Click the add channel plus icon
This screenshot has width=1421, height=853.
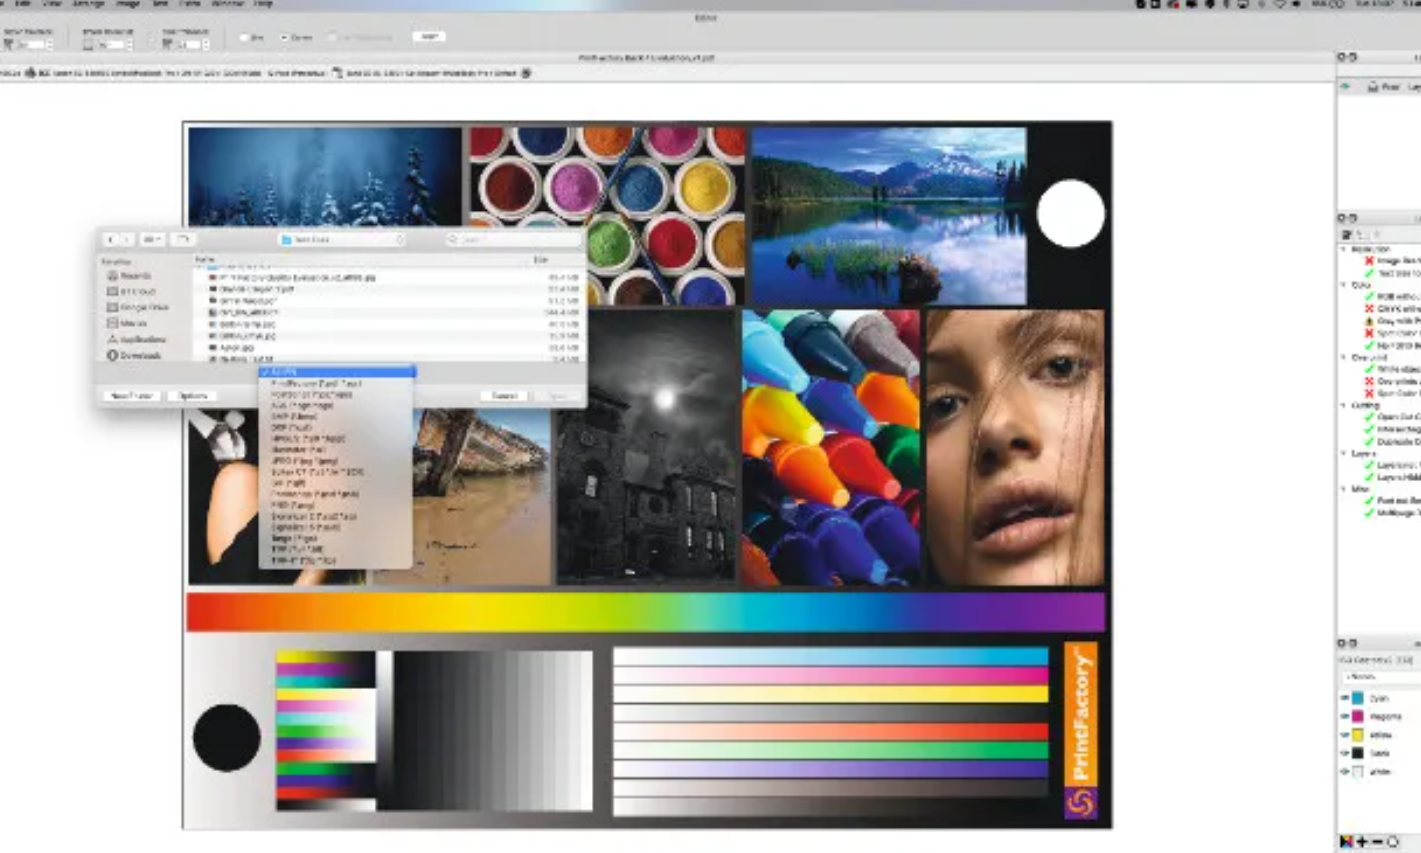(x=1362, y=842)
